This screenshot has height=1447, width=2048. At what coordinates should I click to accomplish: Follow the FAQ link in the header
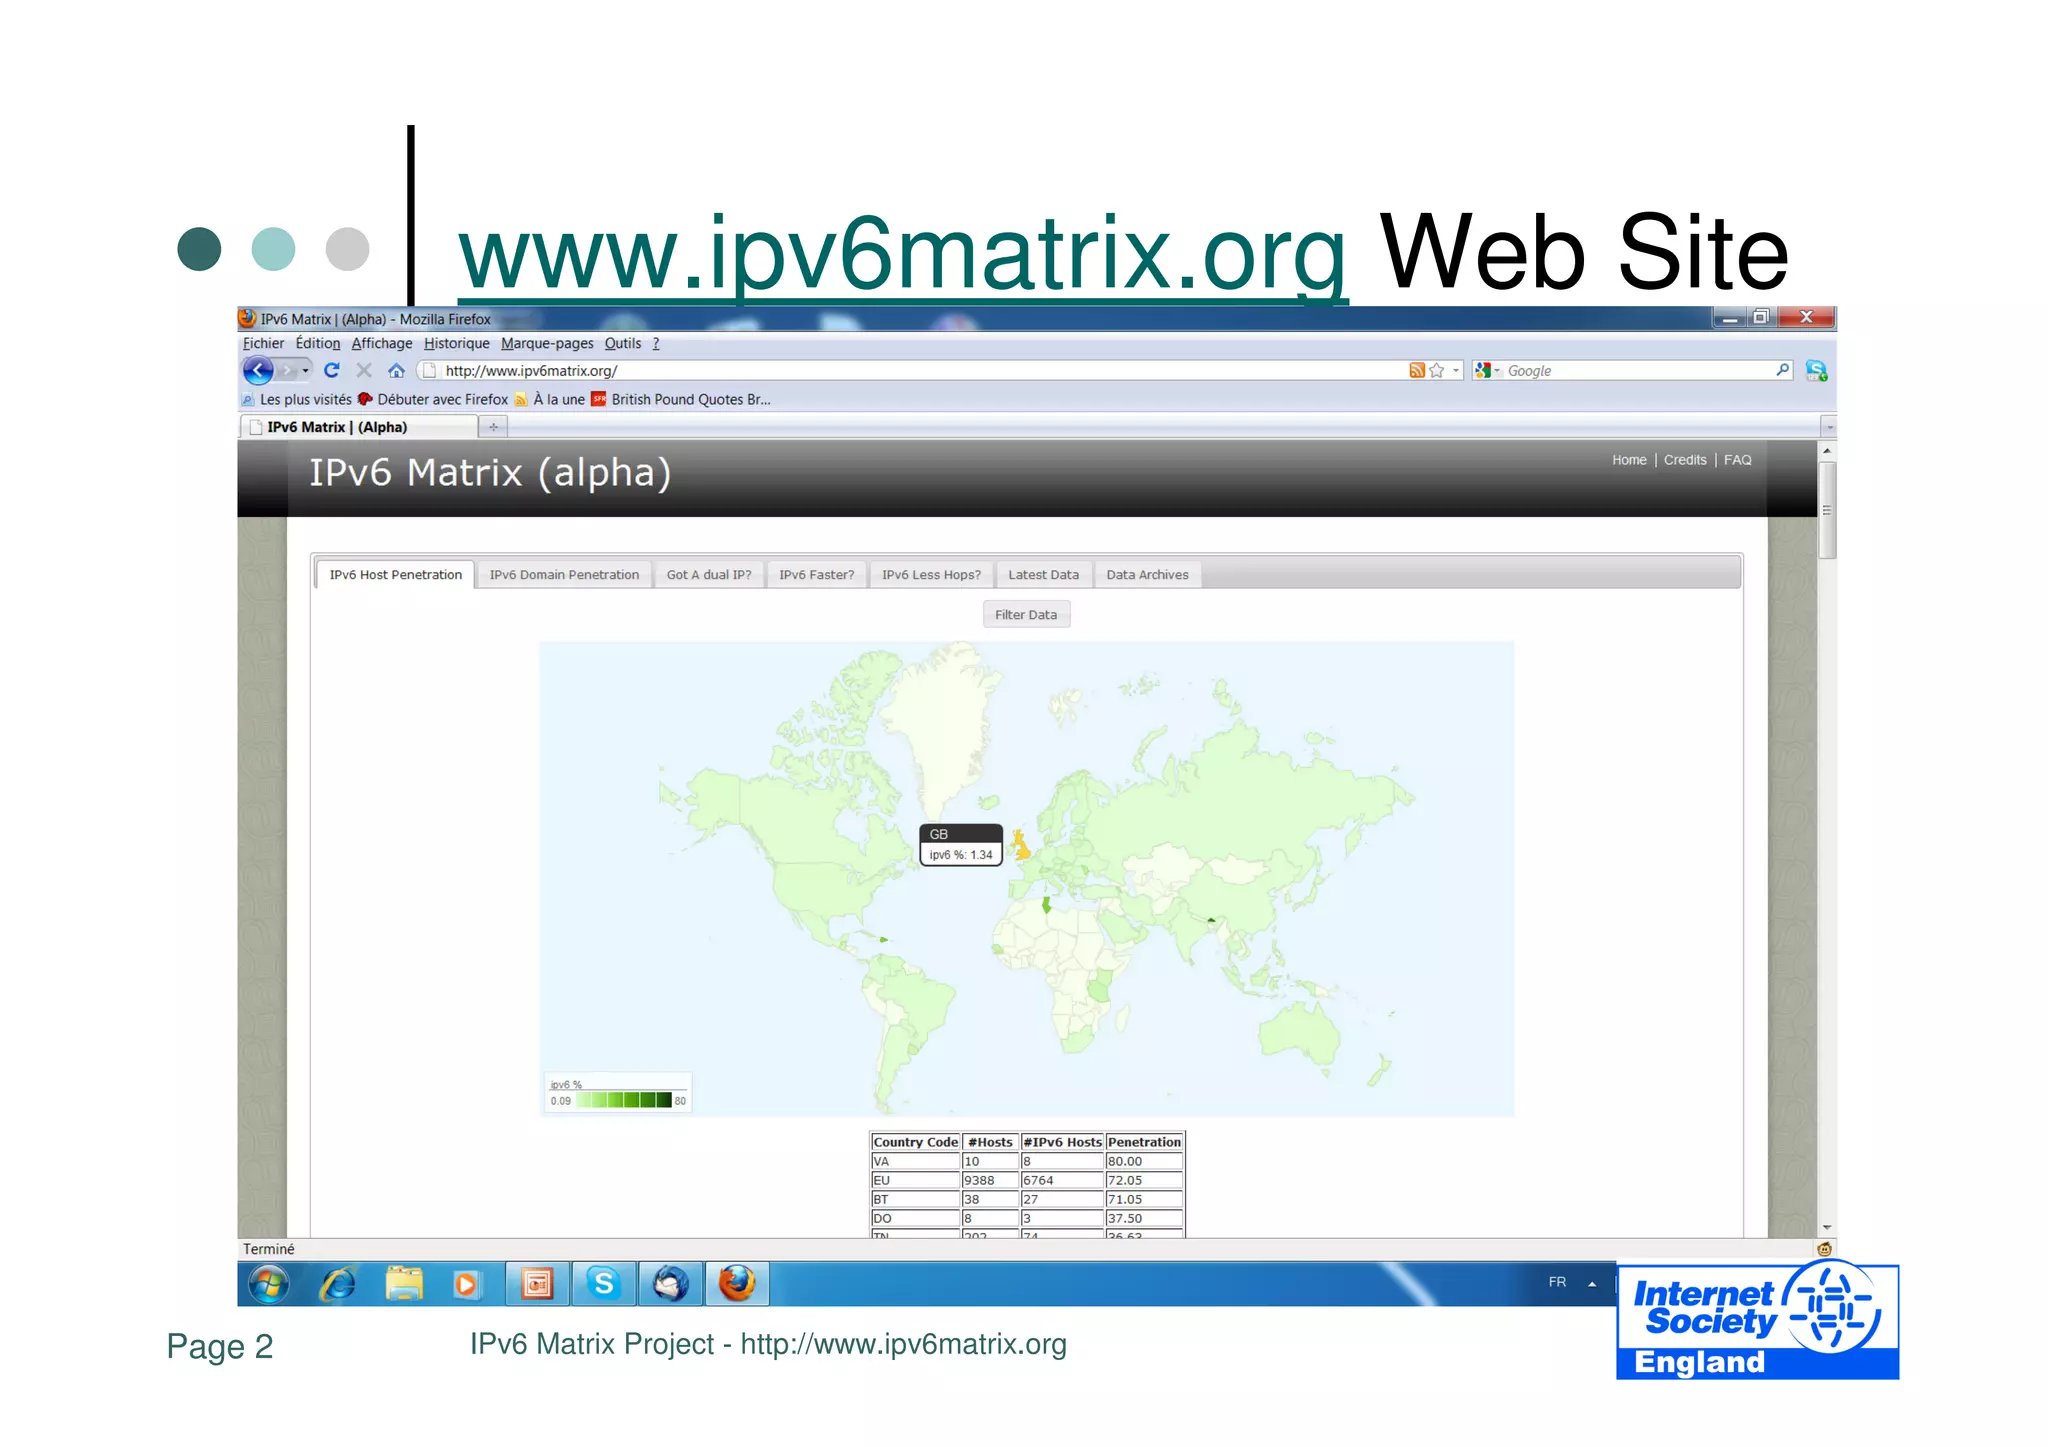[1737, 460]
